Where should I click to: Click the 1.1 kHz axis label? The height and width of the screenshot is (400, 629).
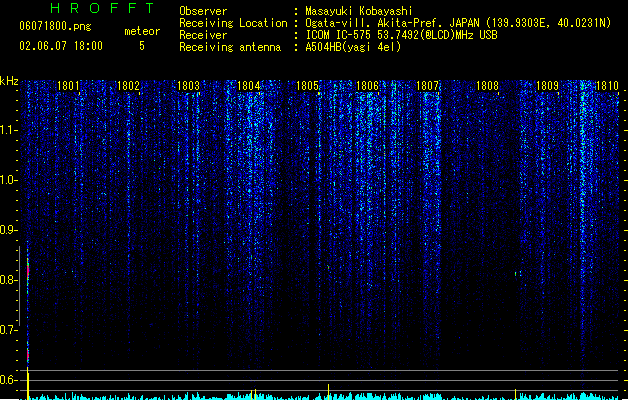pos(8,130)
